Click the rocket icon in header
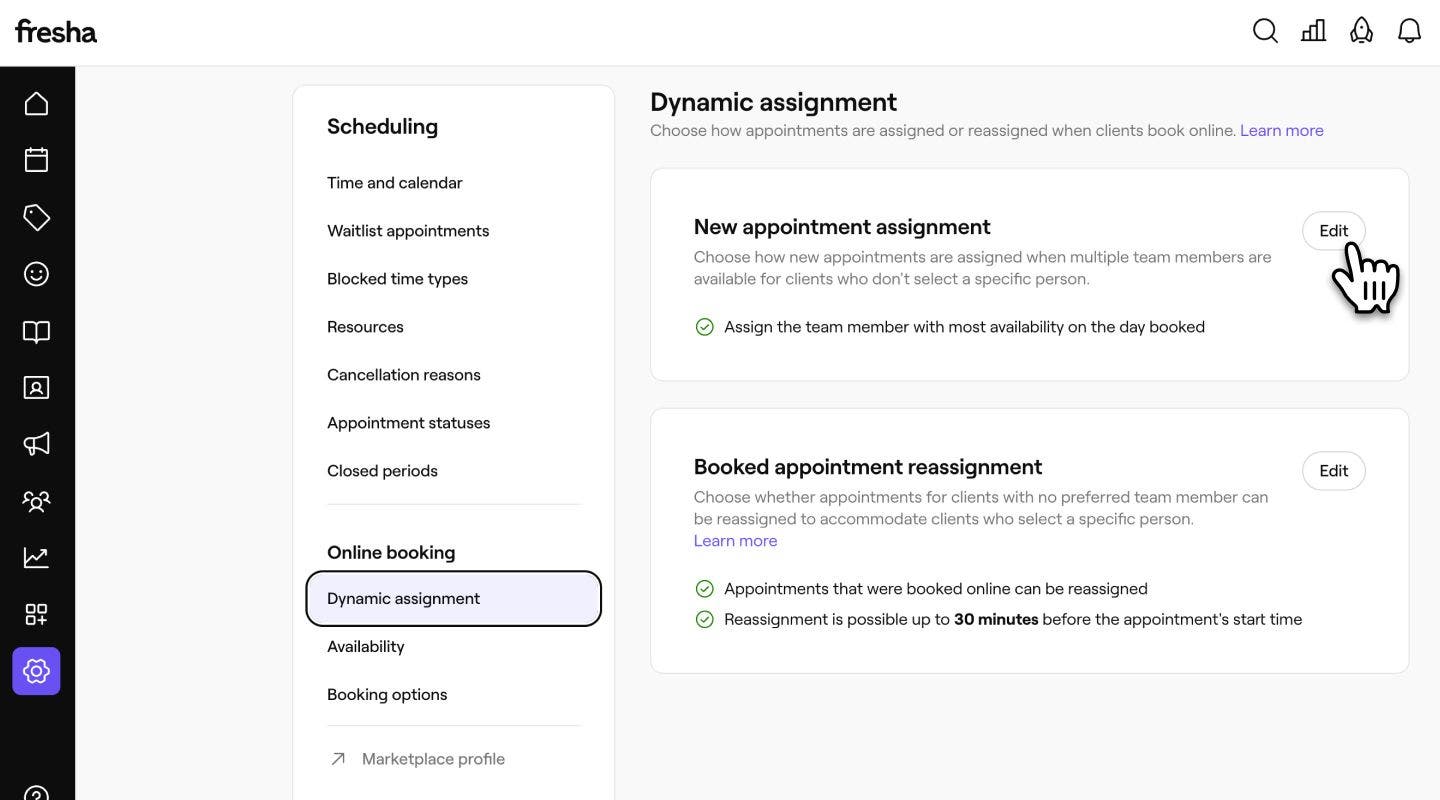1440x800 pixels. [x=1361, y=31]
